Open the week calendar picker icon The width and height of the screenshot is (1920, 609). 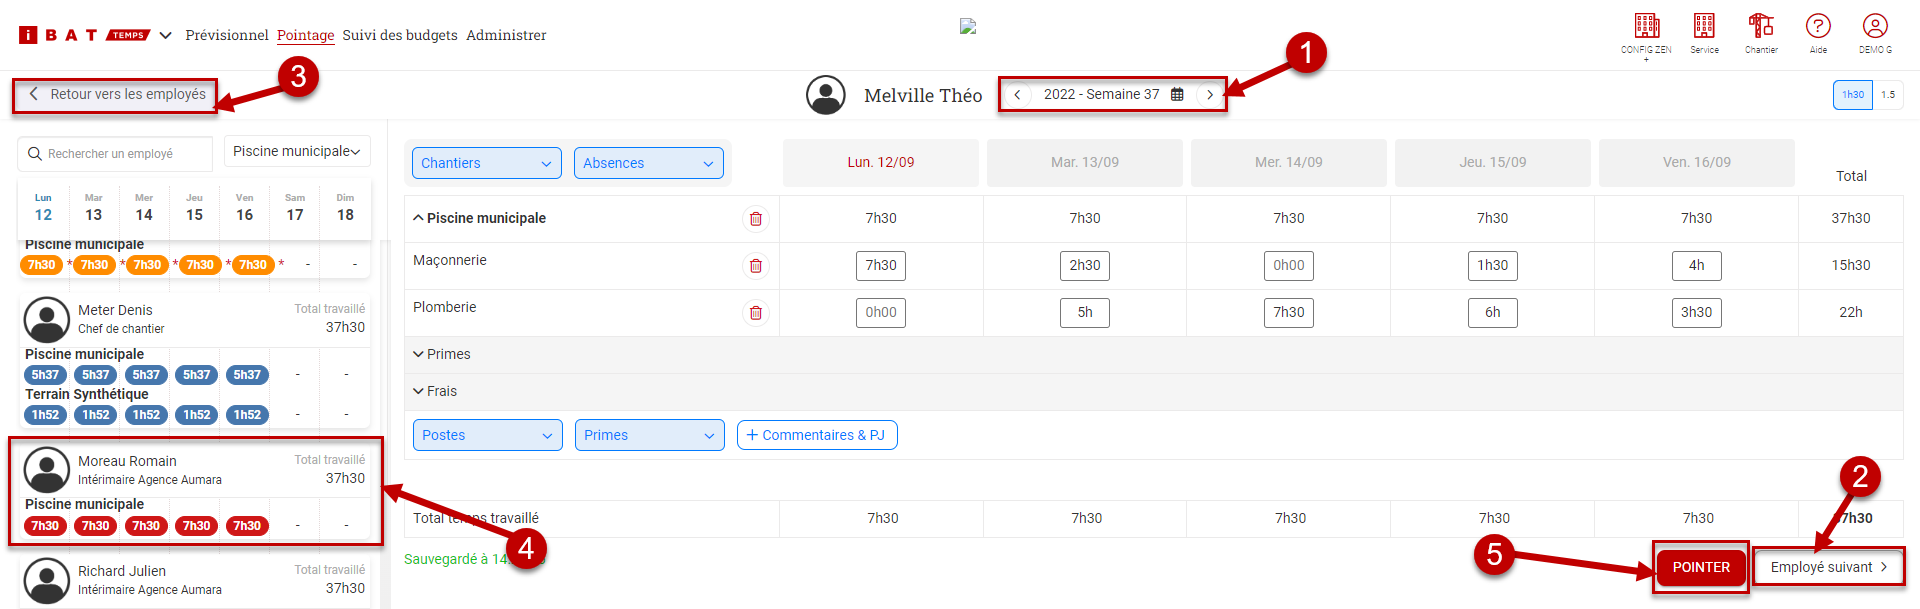(1177, 95)
